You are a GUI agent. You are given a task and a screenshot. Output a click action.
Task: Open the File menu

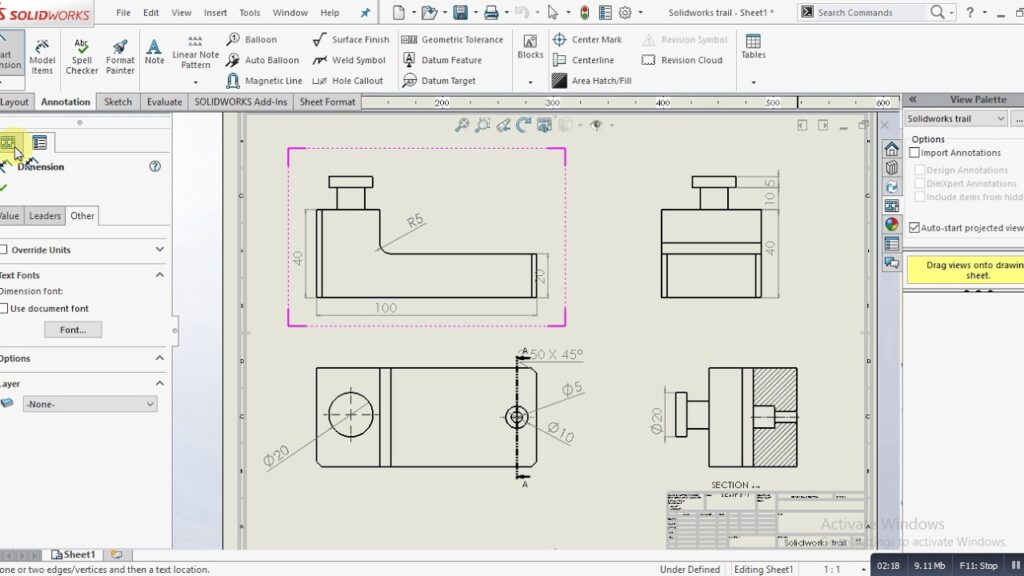tap(123, 12)
